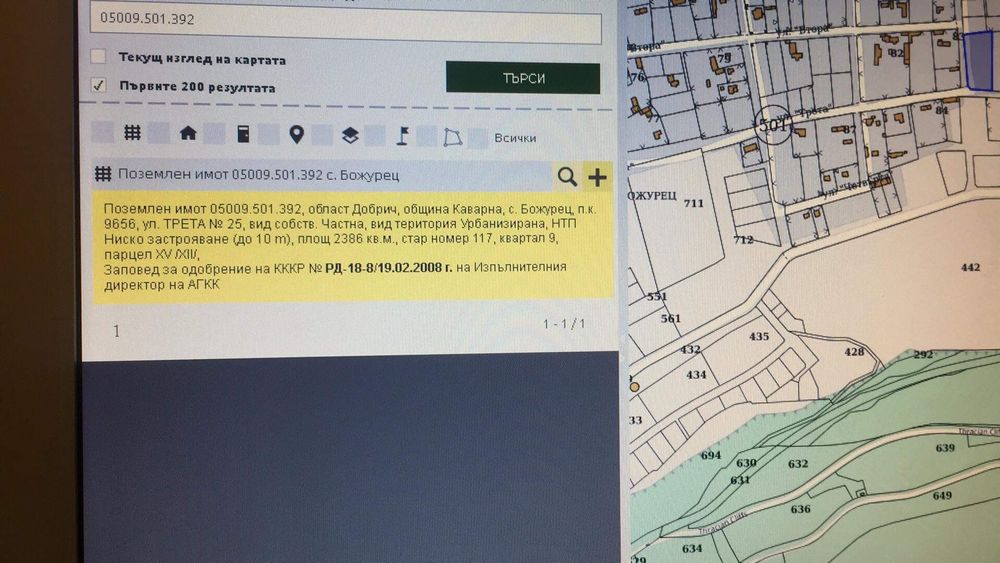Select map parcel 639

[945, 448]
